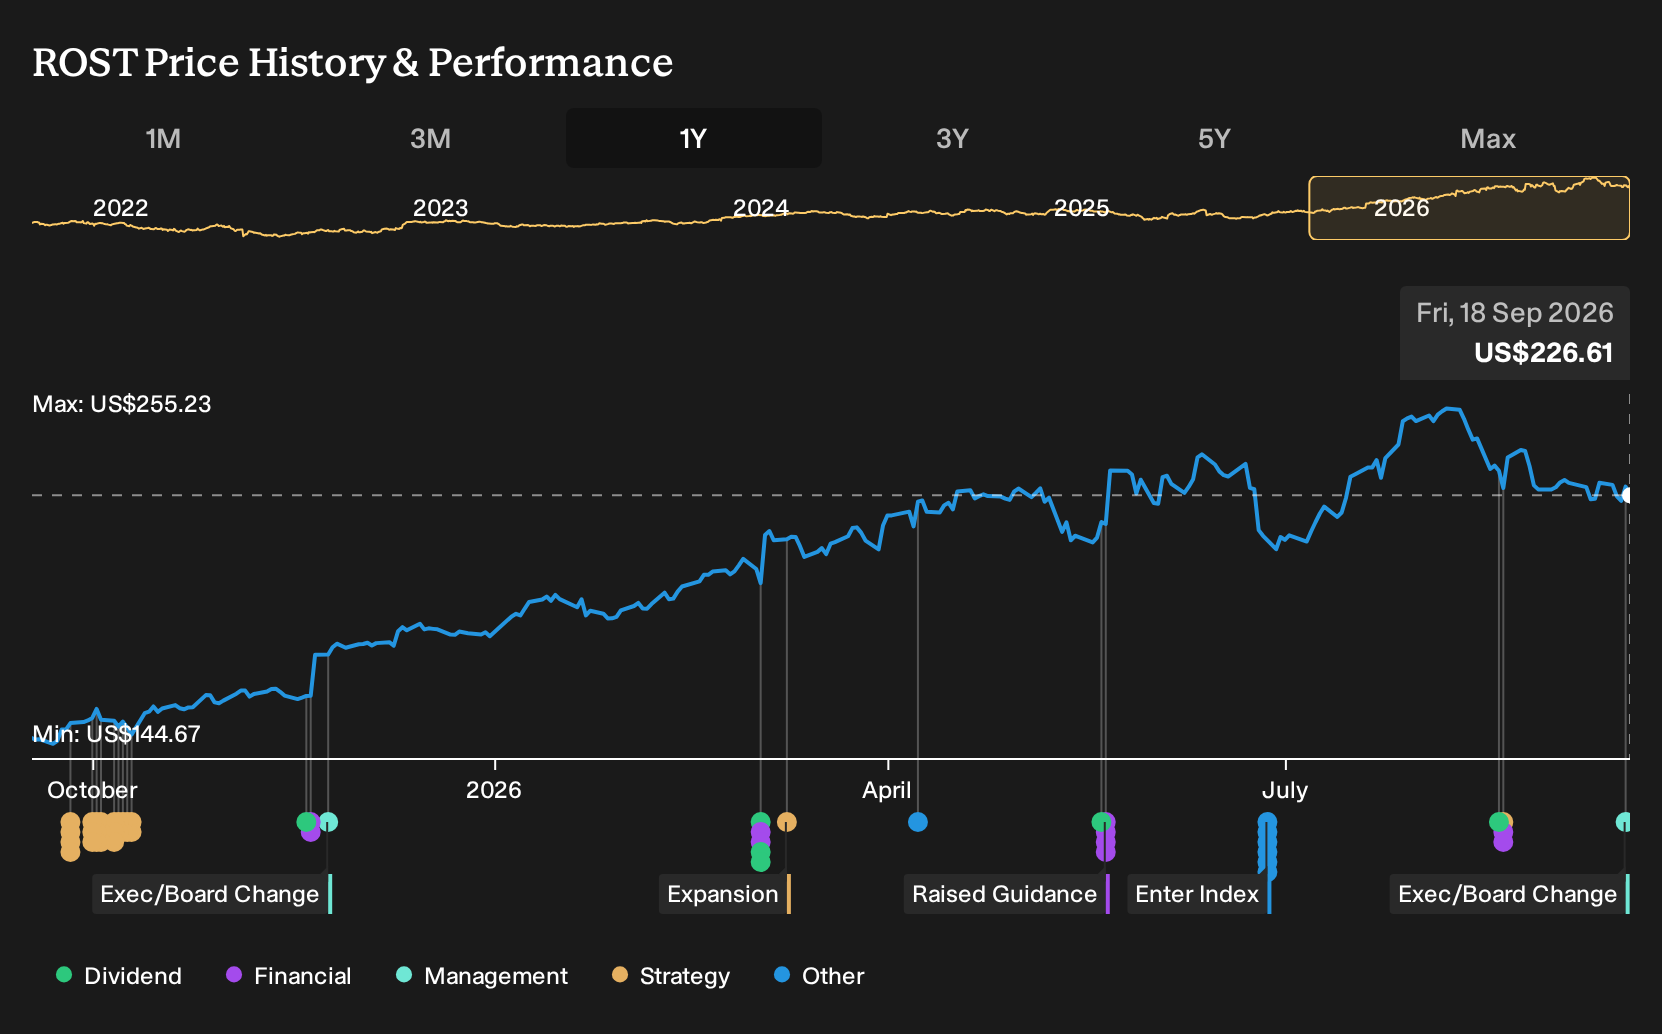Click the top green Dividend dot before Expansion
This screenshot has height=1034, width=1662.
(x=760, y=822)
